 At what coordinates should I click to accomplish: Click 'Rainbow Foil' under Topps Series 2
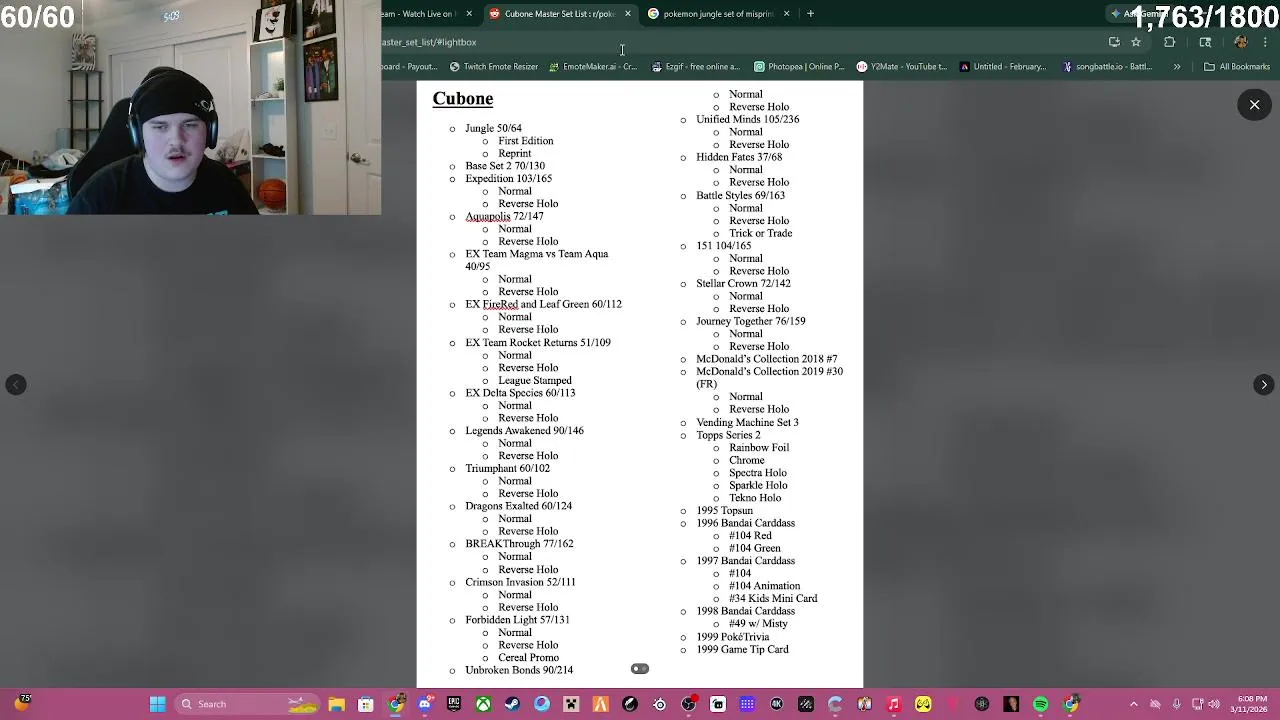click(759, 447)
